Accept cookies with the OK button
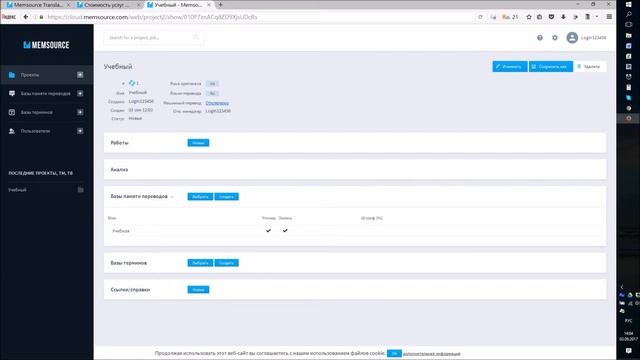This screenshot has height=360, width=640. click(x=394, y=353)
